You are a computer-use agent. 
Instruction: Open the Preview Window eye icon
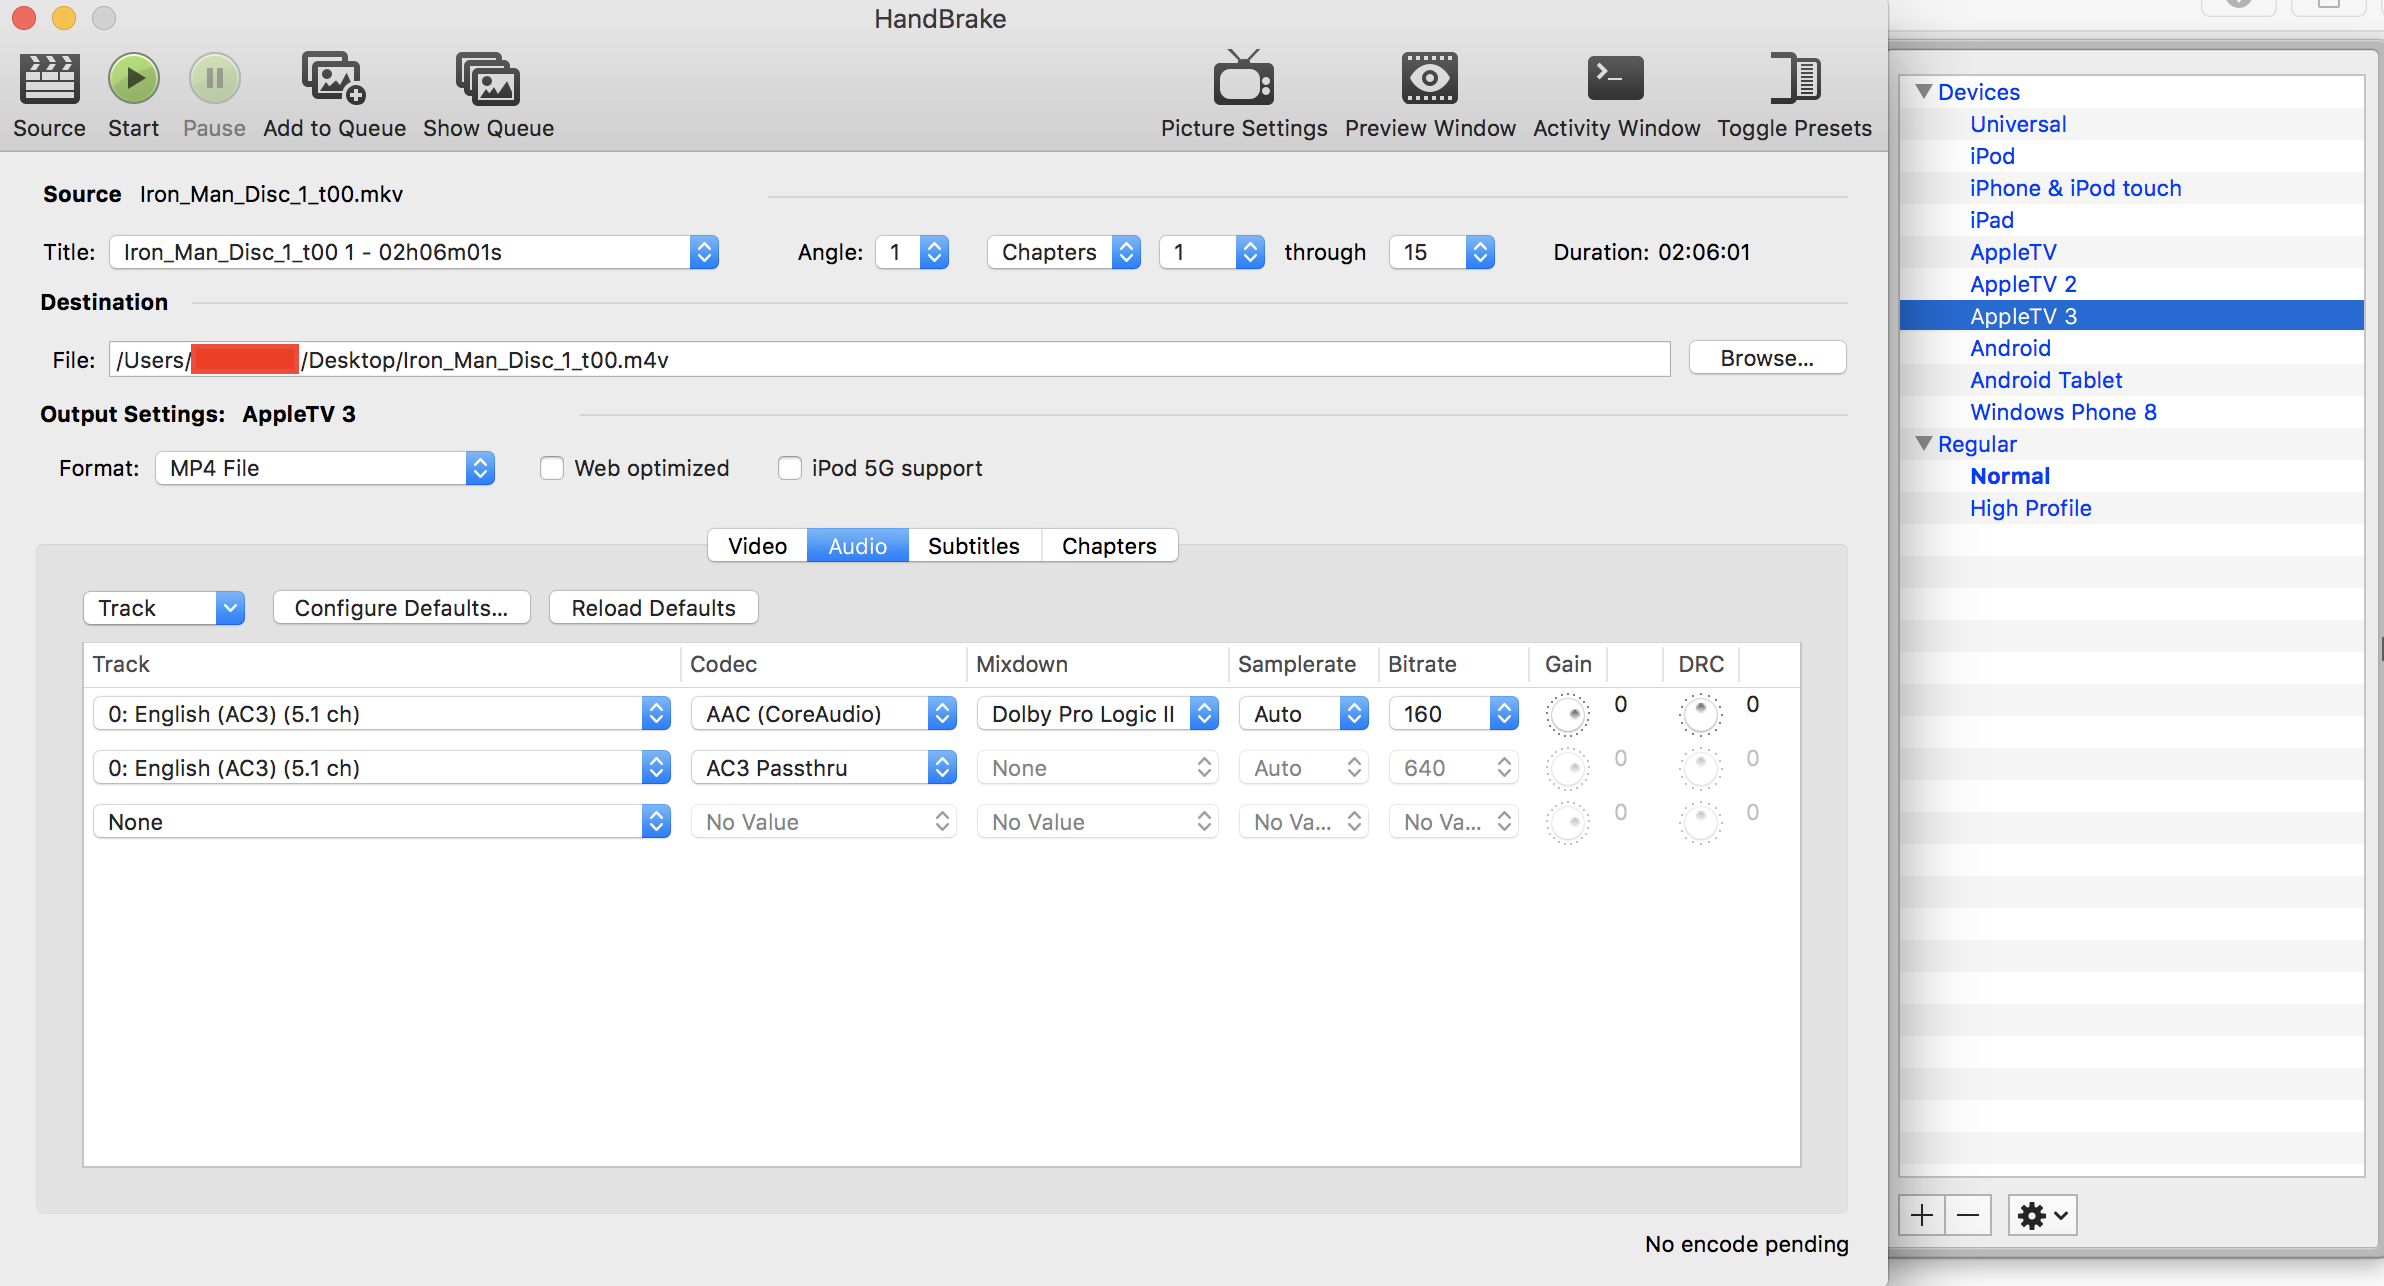pyautogui.click(x=1429, y=79)
